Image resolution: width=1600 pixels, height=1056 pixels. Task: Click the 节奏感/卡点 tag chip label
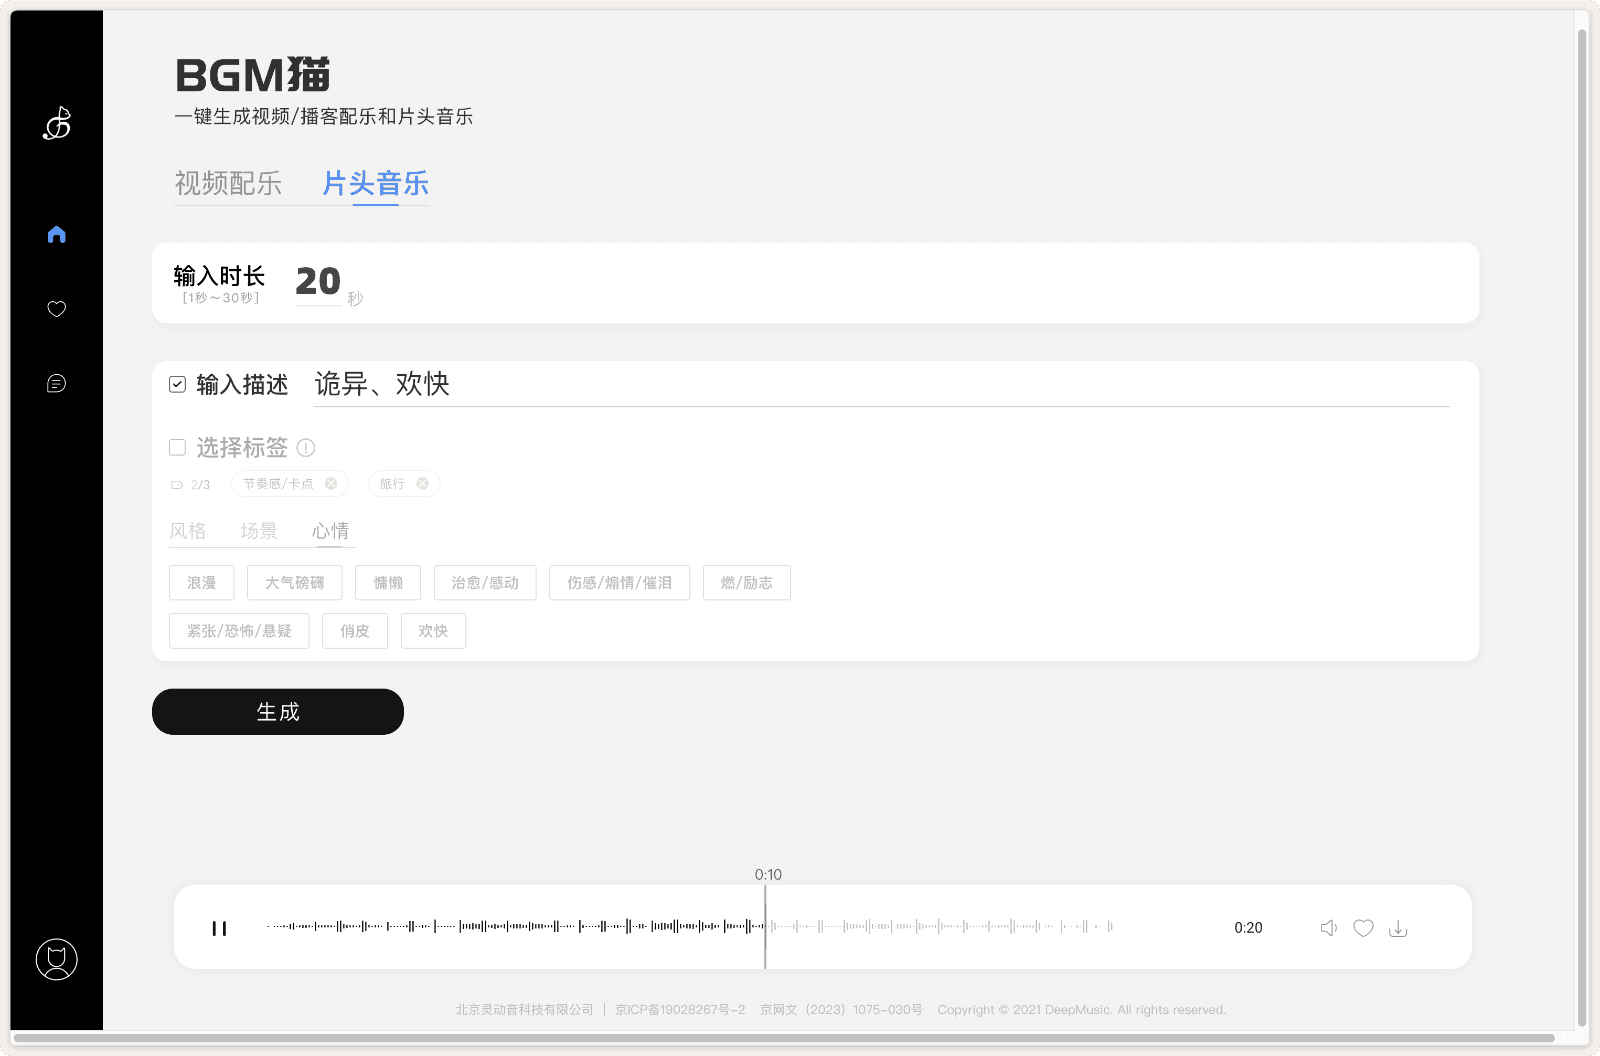(278, 484)
